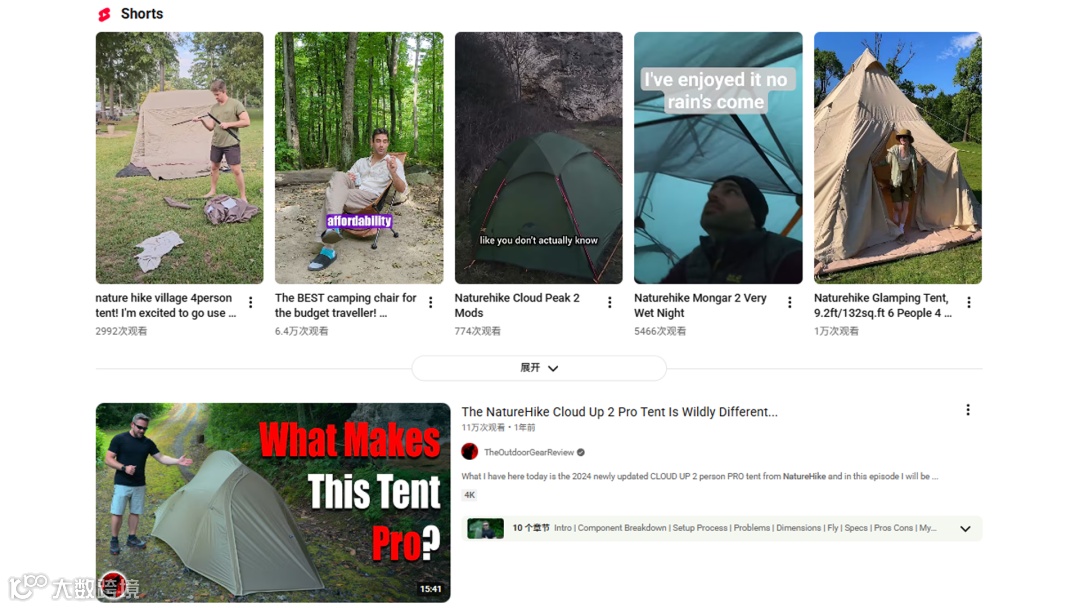Expand the Shorts shelf with 展开 button
The width and height of the screenshot is (1080, 608).
coord(539,368)
